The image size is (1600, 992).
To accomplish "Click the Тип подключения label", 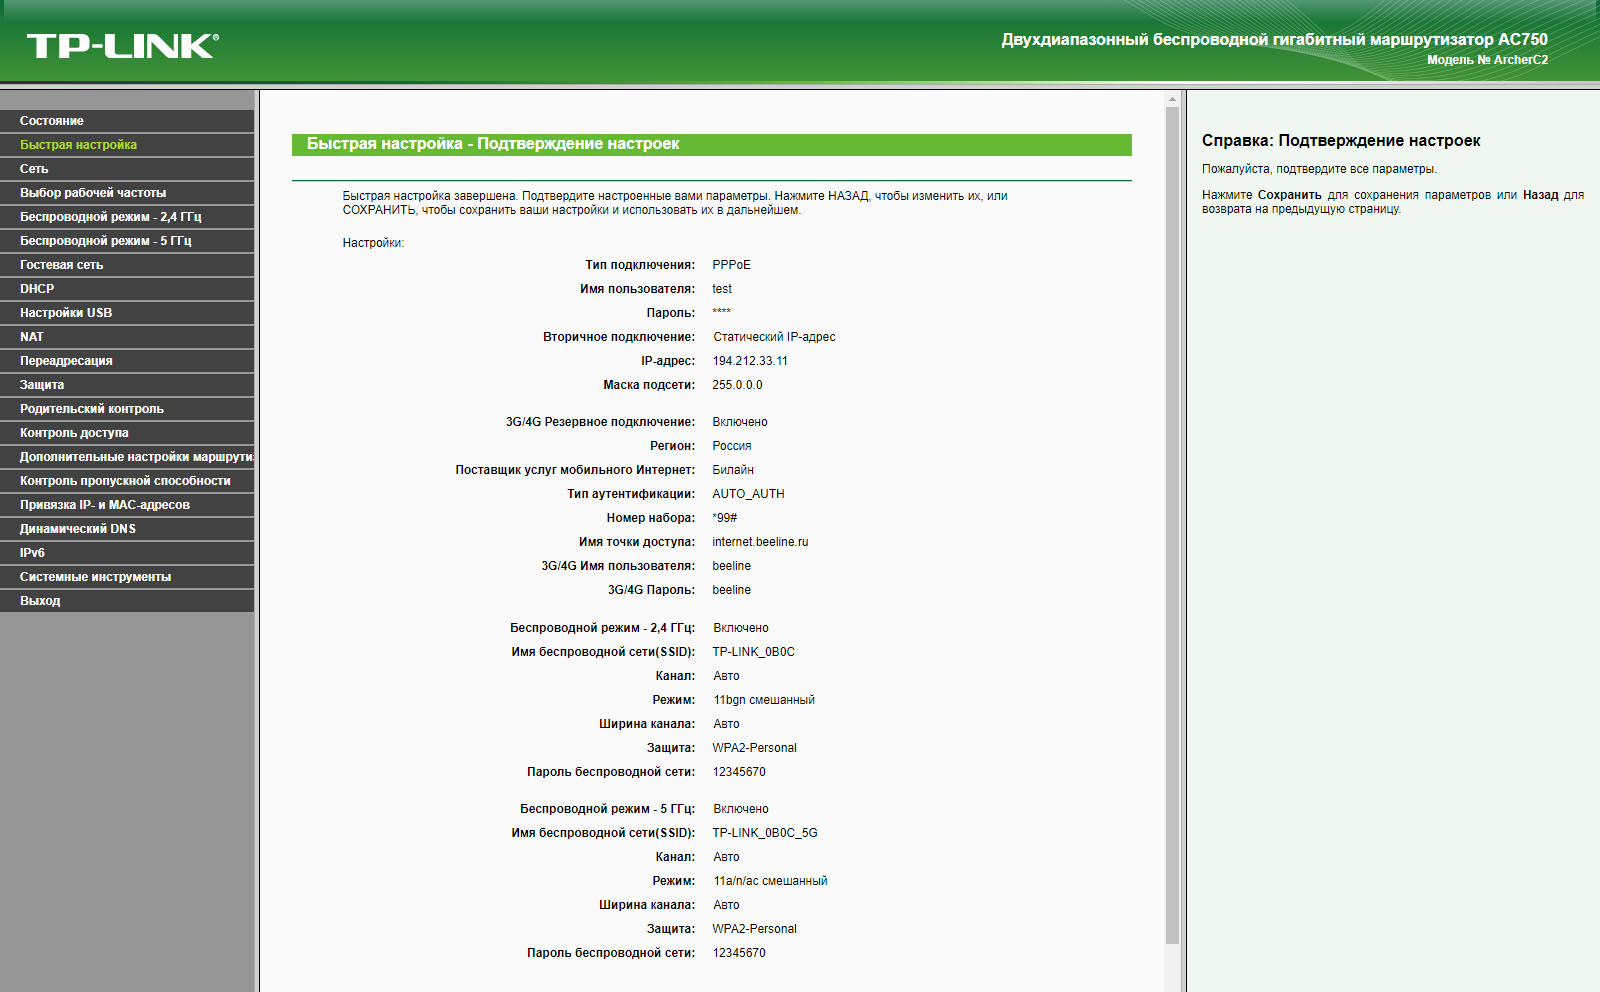I will click(640, 265).
